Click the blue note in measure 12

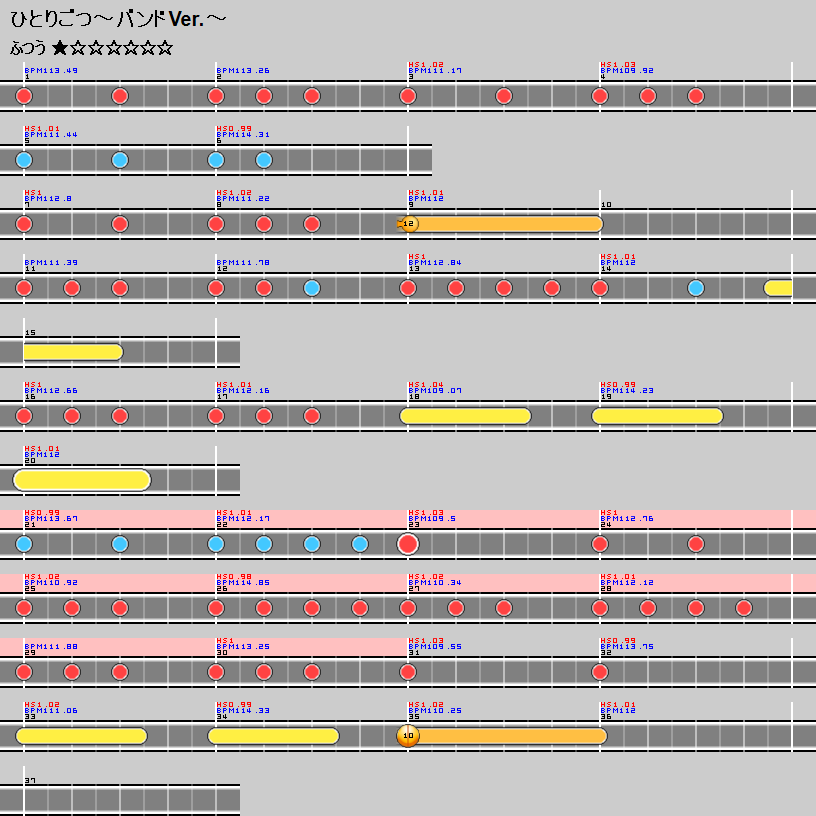(312, 288)
